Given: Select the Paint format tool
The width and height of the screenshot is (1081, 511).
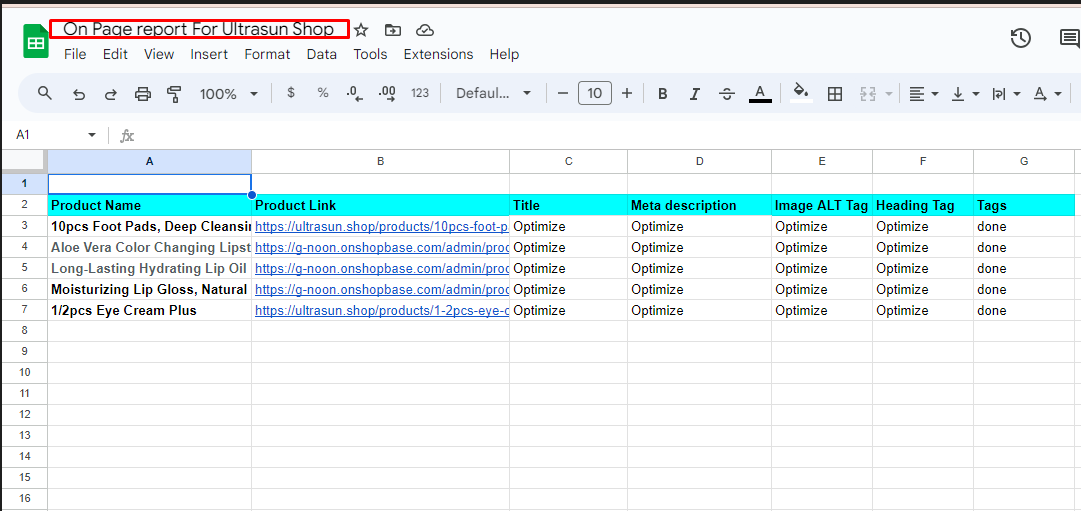Looking at the screenshot, I should coord(174,94).
